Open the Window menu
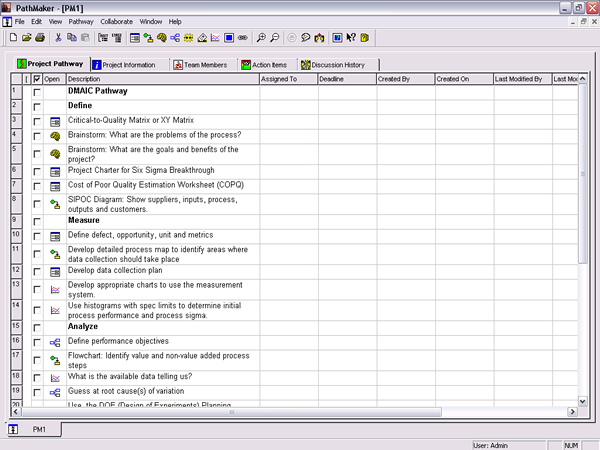600x450 pixels. [151, 22]
